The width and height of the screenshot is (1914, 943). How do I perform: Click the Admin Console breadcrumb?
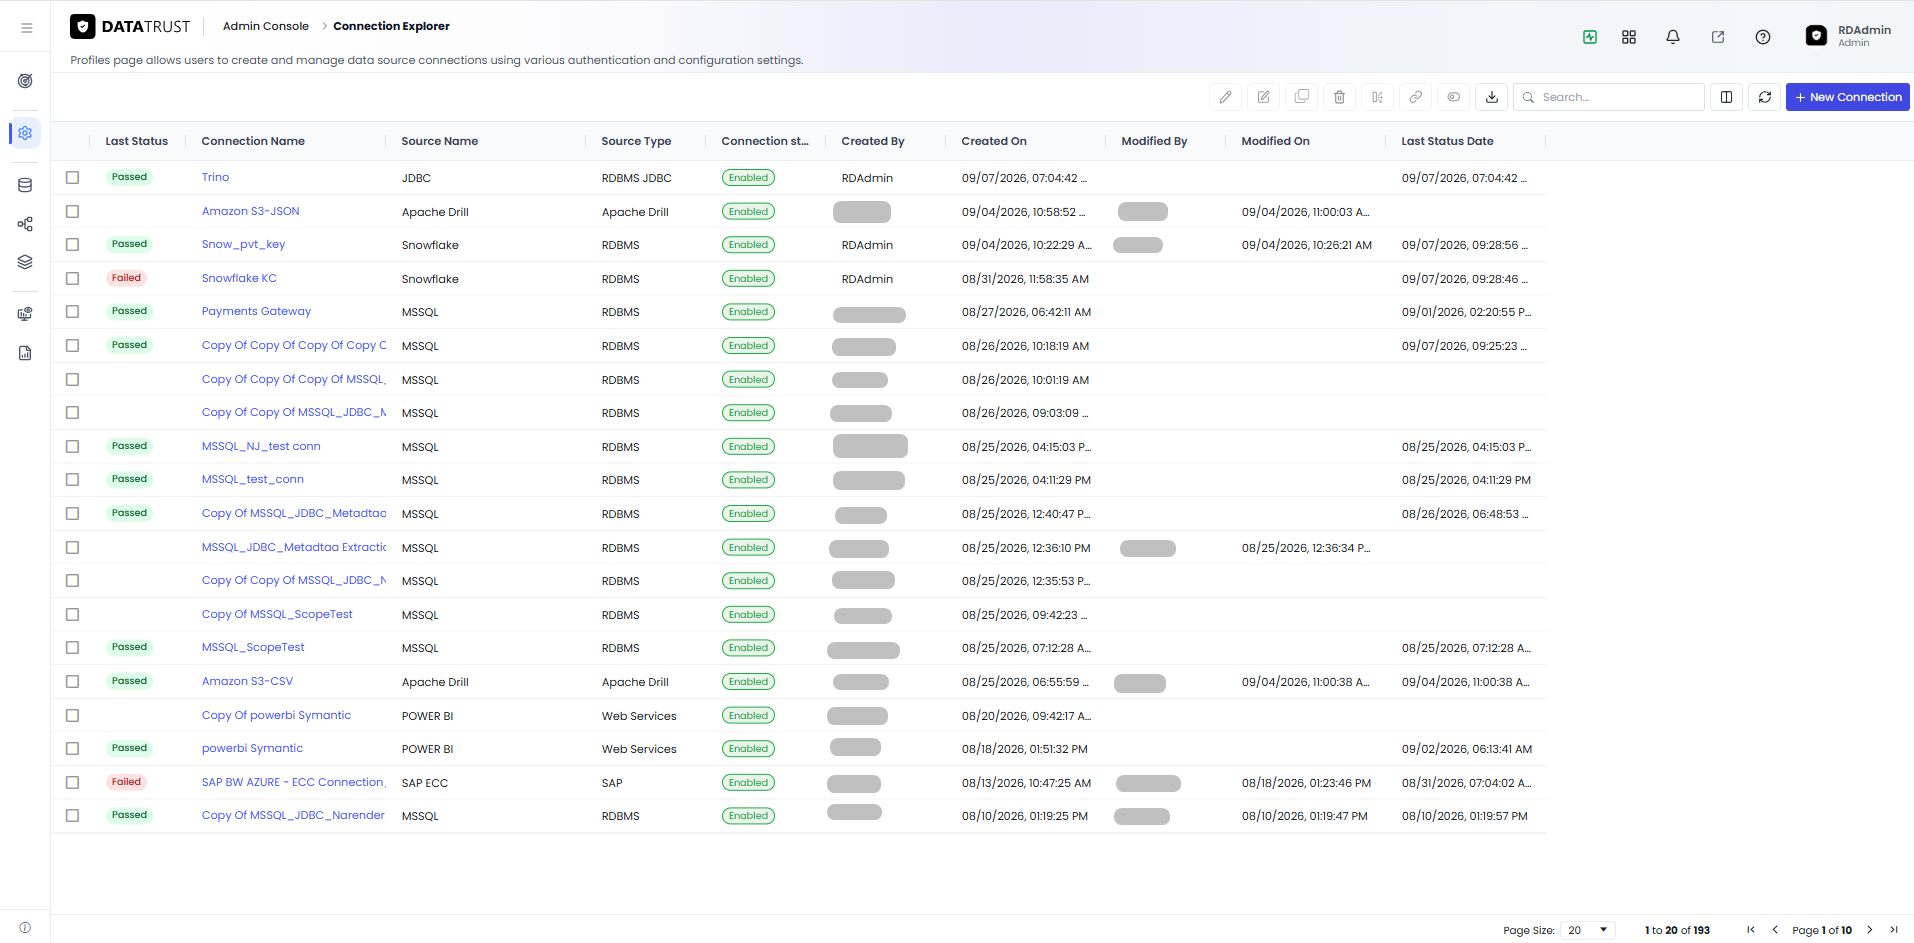coord(265,26)
